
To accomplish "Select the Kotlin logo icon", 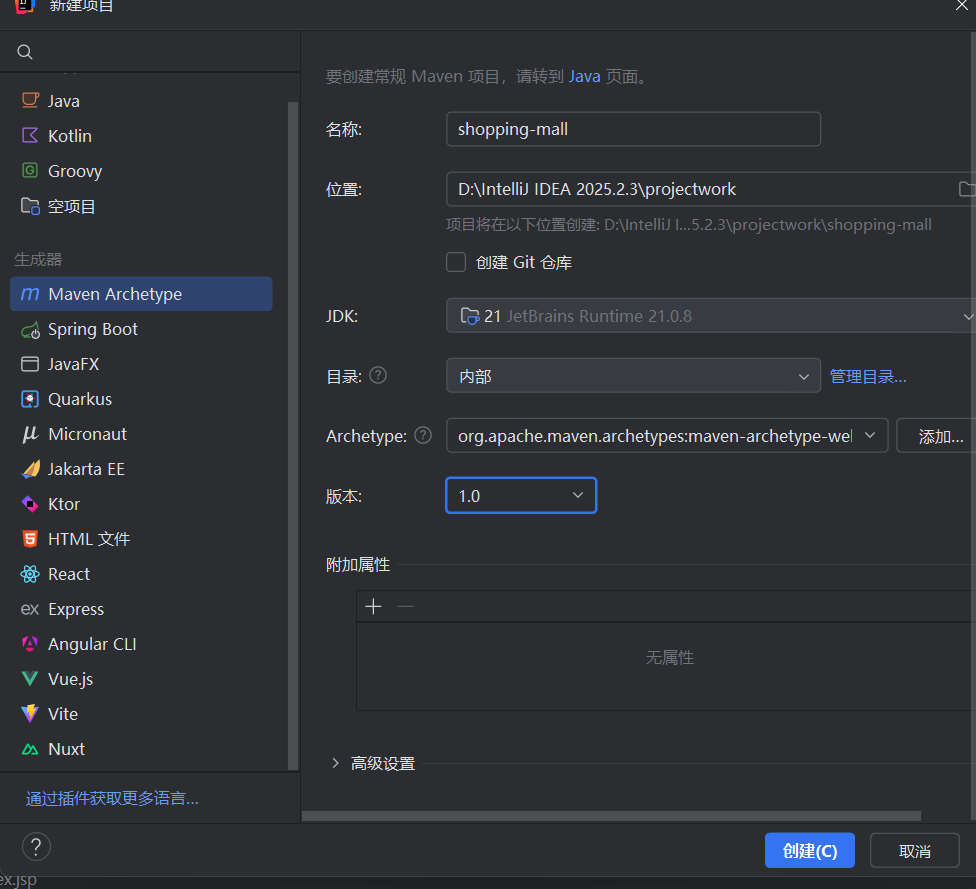I will click(x=30, y=135).
